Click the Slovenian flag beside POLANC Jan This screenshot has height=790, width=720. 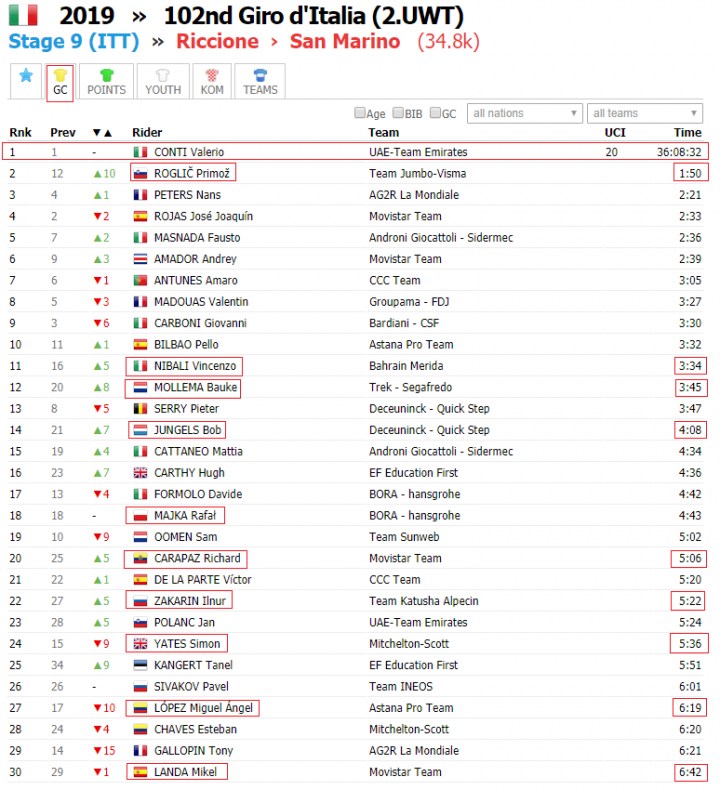[140, 623]
